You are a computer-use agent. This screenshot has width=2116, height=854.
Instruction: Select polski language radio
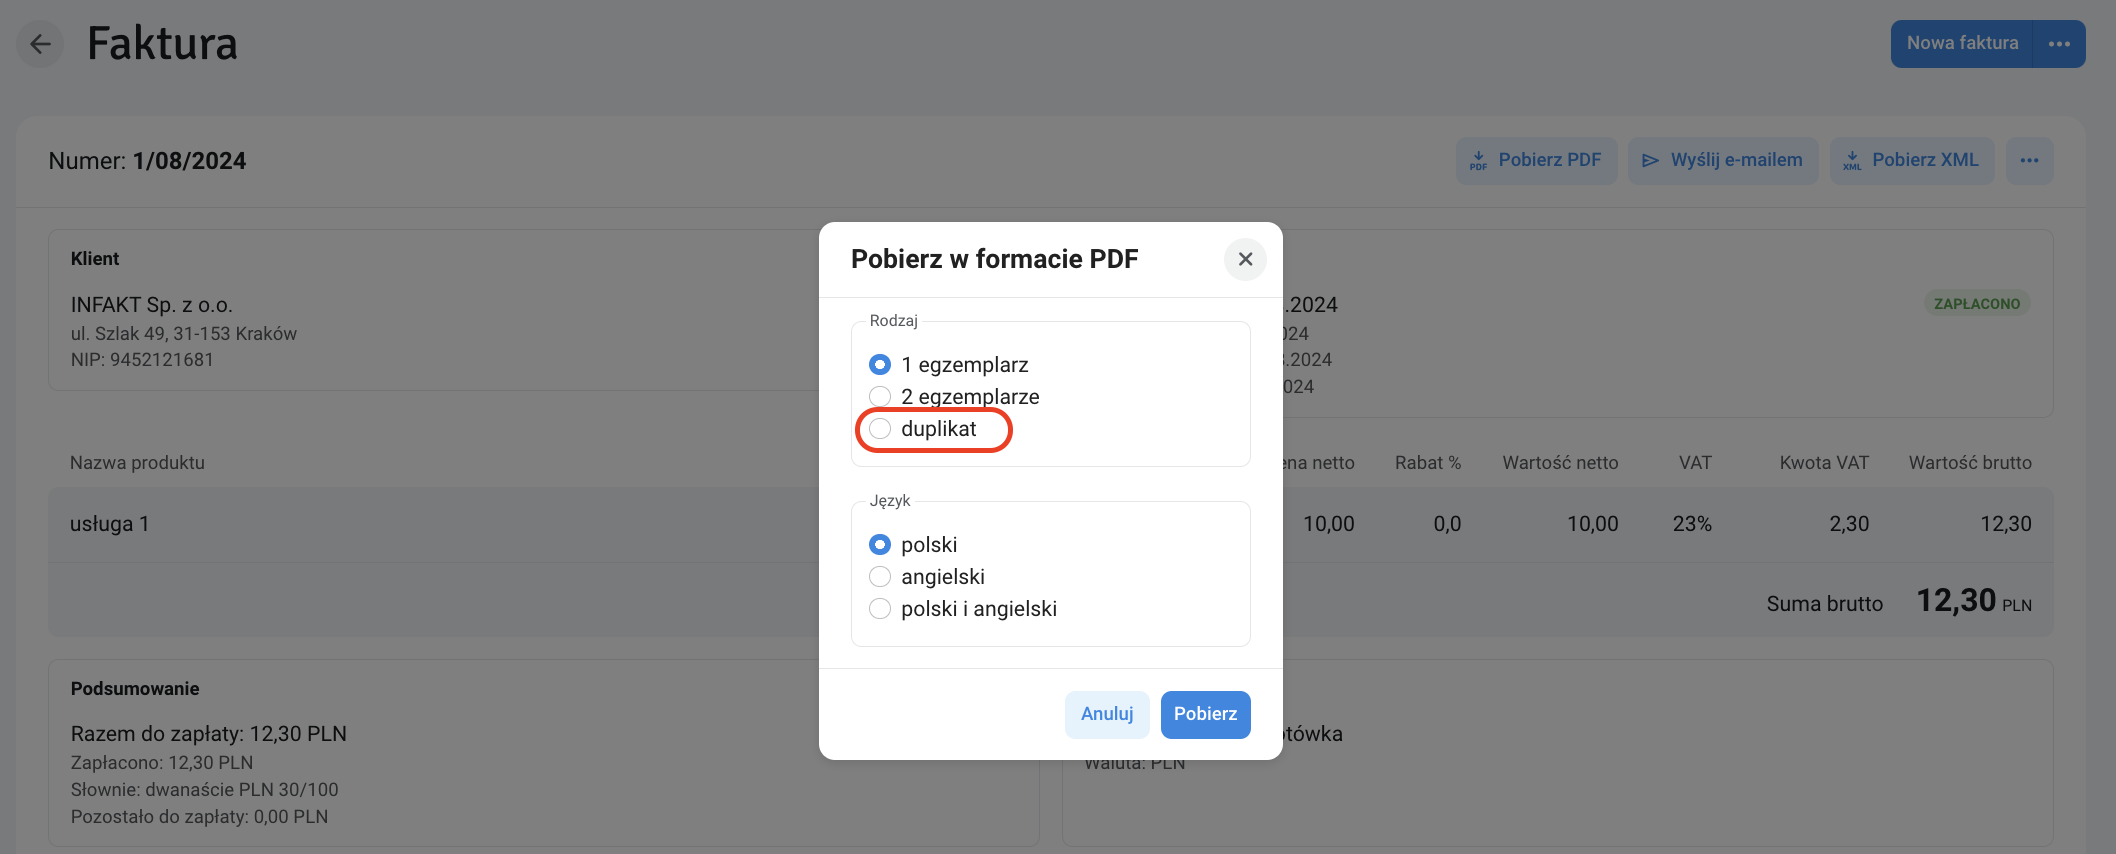880,545
